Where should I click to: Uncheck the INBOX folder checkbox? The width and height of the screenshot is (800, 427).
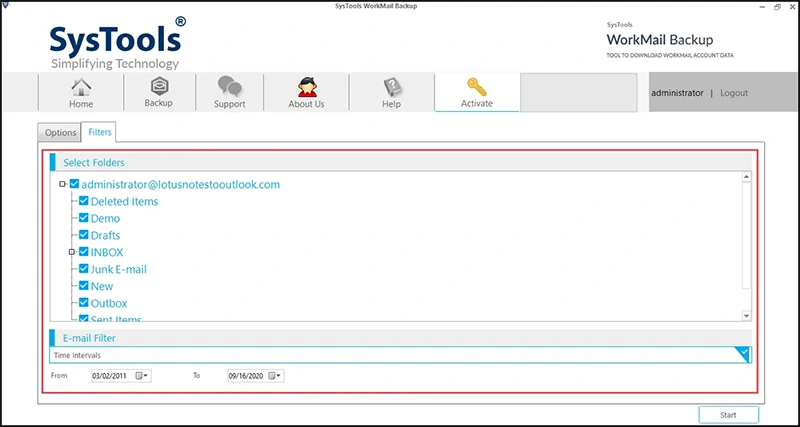point(84,252)
